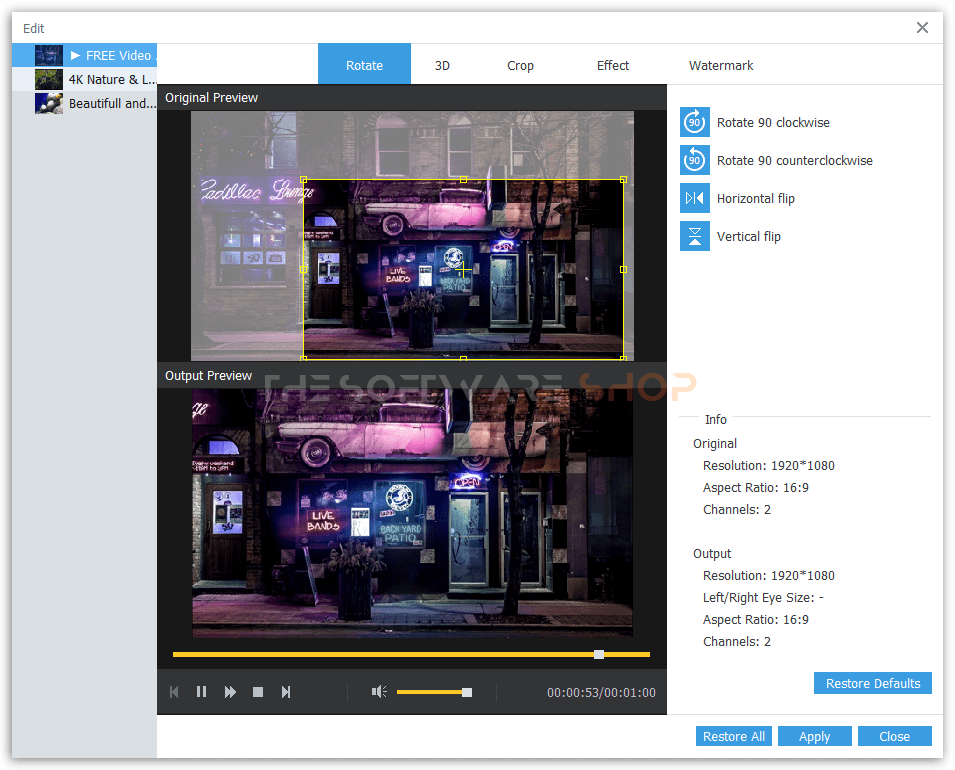This screenshot has width=955, height=770.
Task: Apply the Vertical flip icon
Action: pyautogui.click(x=695, y=237)
